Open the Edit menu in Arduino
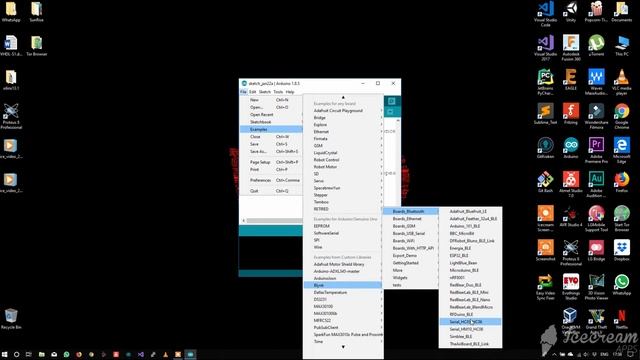This screenshot has height=360, width=640. coord(253,92)
